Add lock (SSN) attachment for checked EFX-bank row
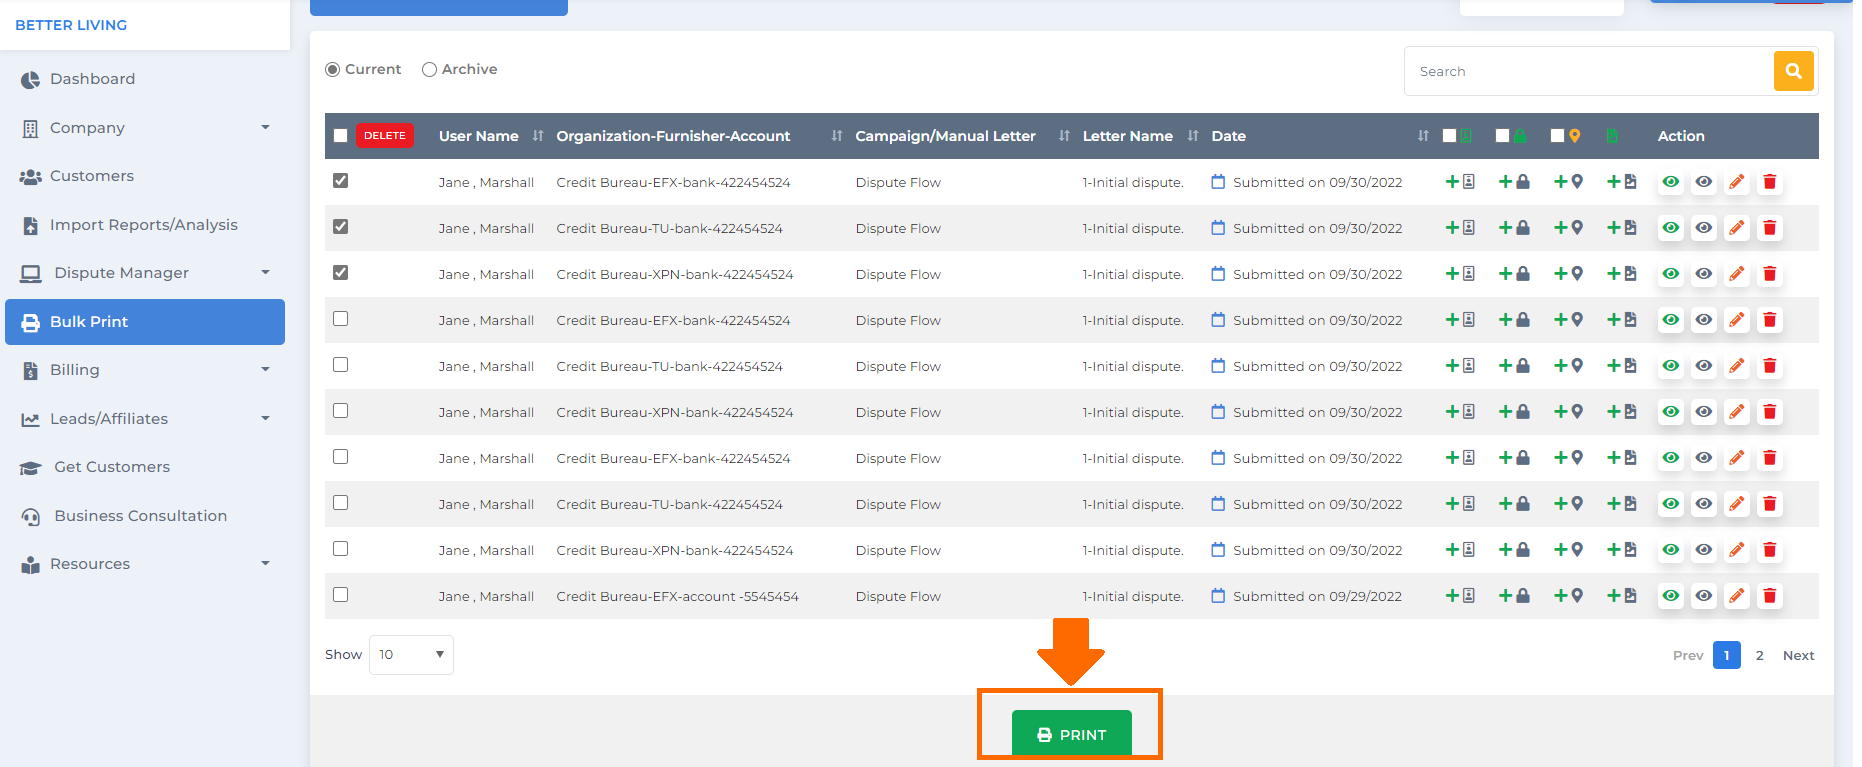Viewport: 1862px width, 767px height. [1514, 182]
